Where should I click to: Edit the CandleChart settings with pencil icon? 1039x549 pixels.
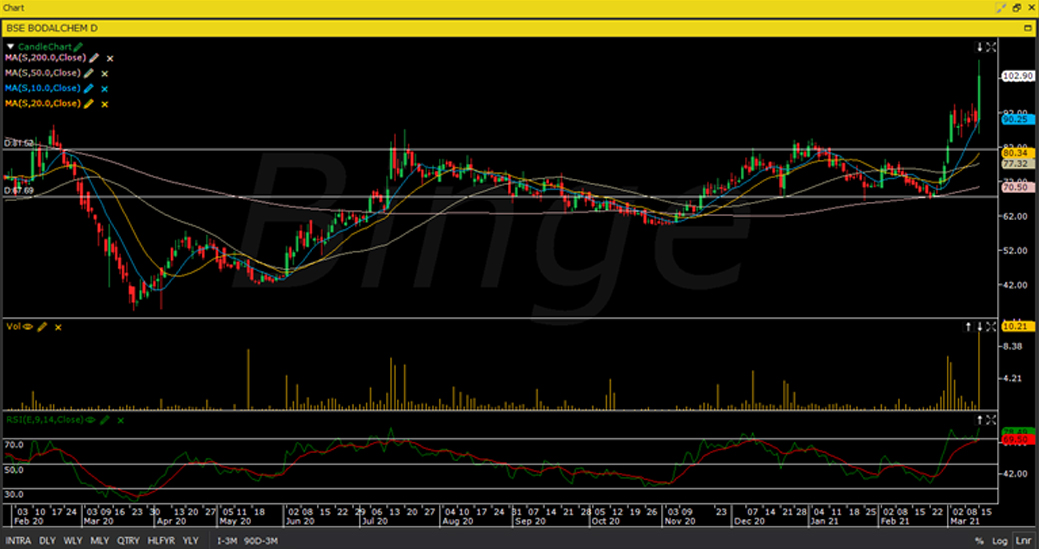78,47
